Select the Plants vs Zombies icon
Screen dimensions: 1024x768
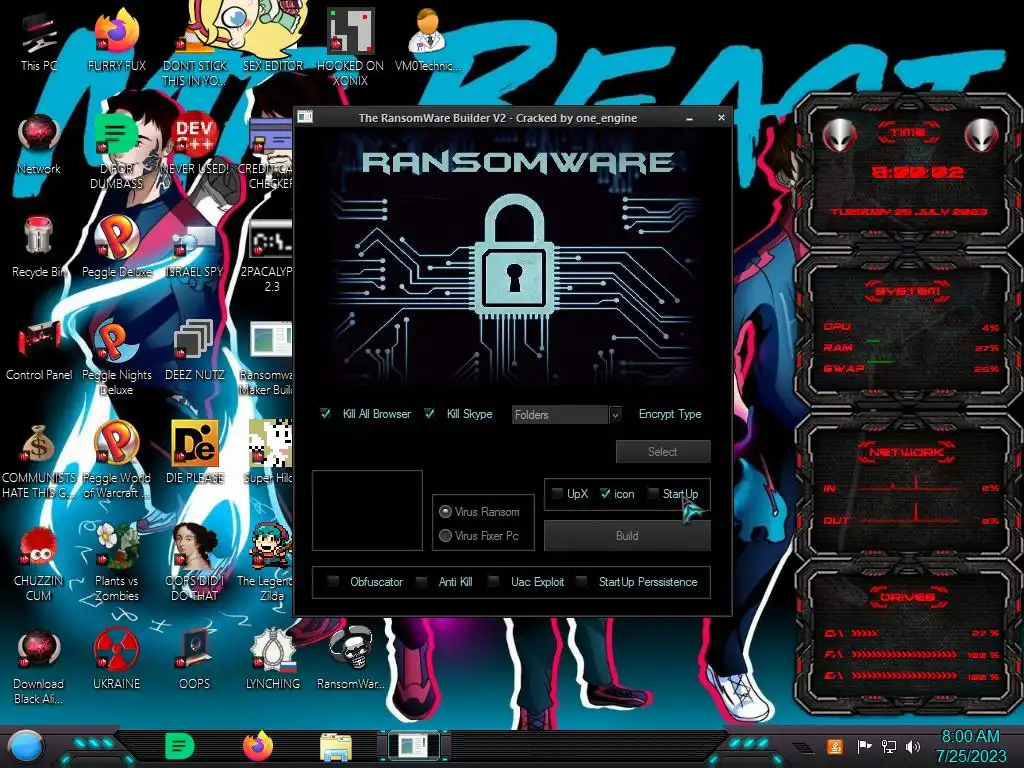click(x=116, y=564)
